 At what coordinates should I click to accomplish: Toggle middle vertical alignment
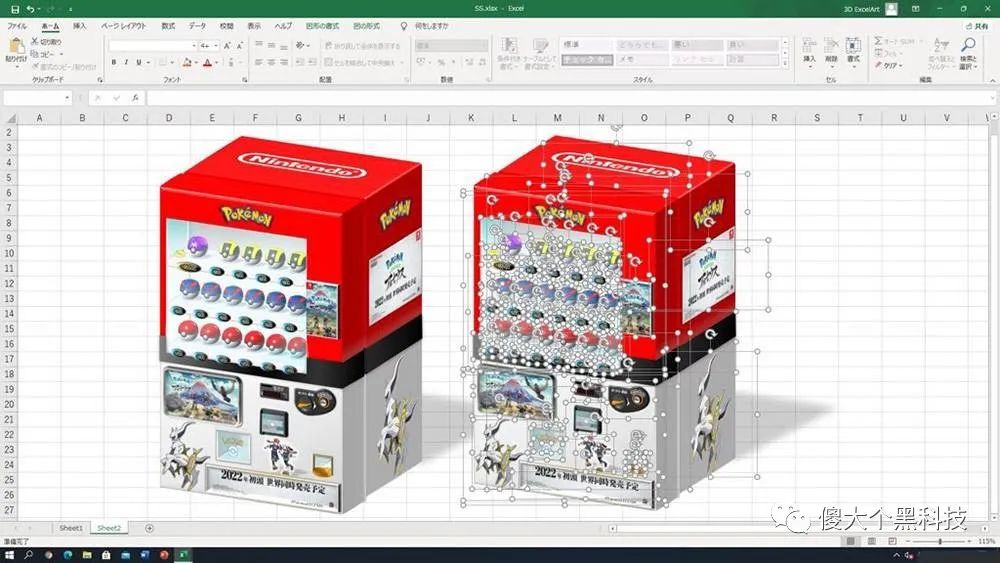[272, 46]
